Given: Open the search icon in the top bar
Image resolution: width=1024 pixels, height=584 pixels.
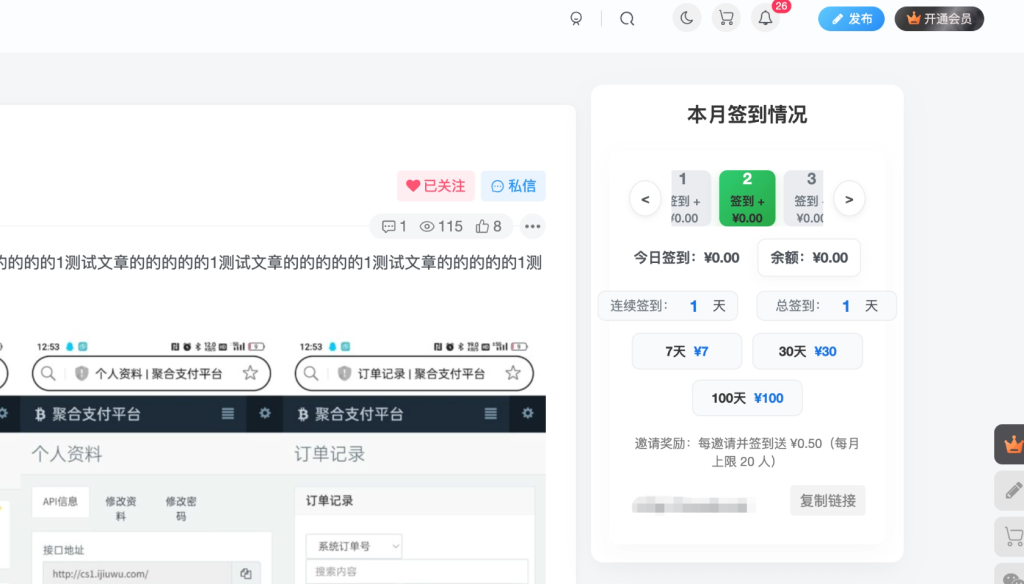Looking at the screenshot, I should (x=626, y=18).
